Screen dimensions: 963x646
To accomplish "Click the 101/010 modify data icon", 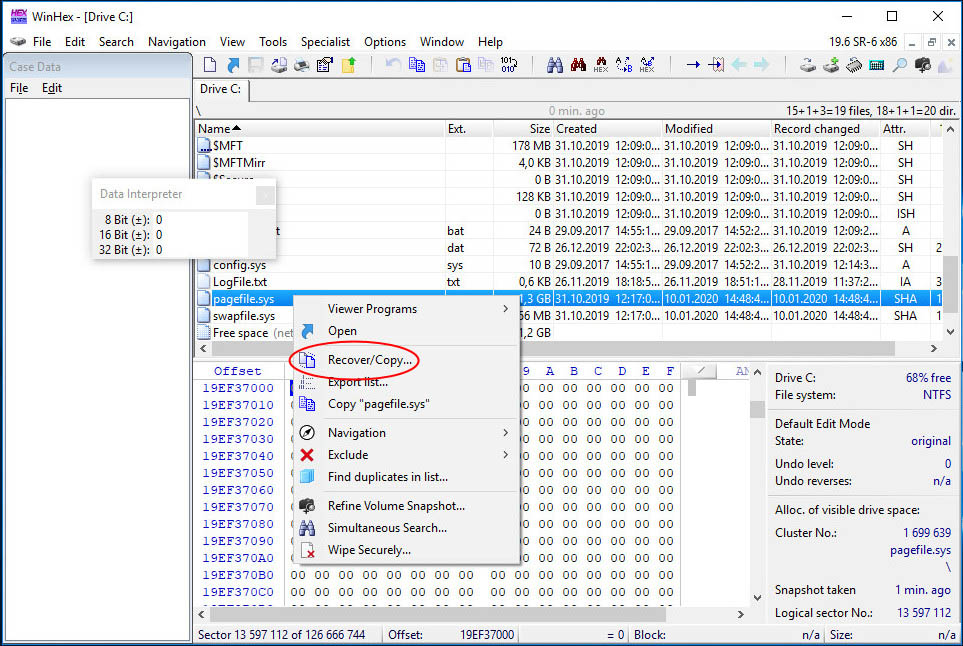I will pos(509,64).
